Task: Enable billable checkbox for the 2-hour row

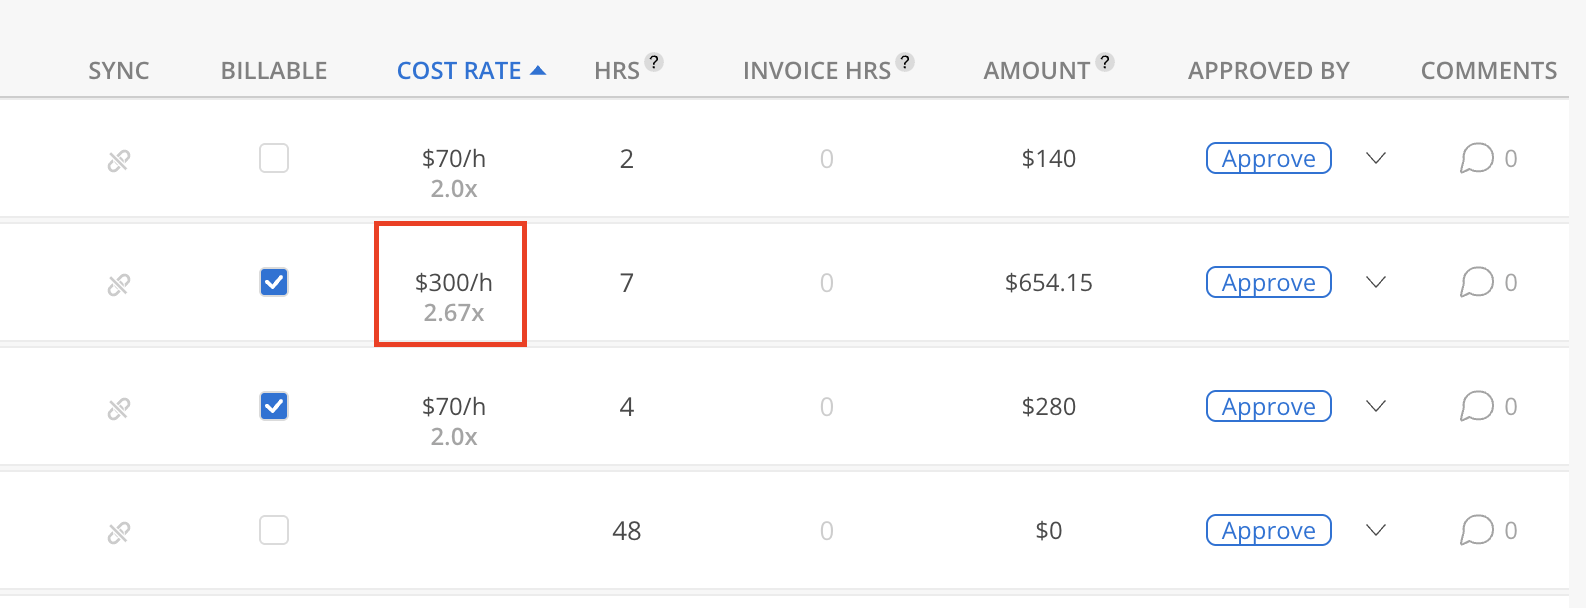Action: pos(274,158)
